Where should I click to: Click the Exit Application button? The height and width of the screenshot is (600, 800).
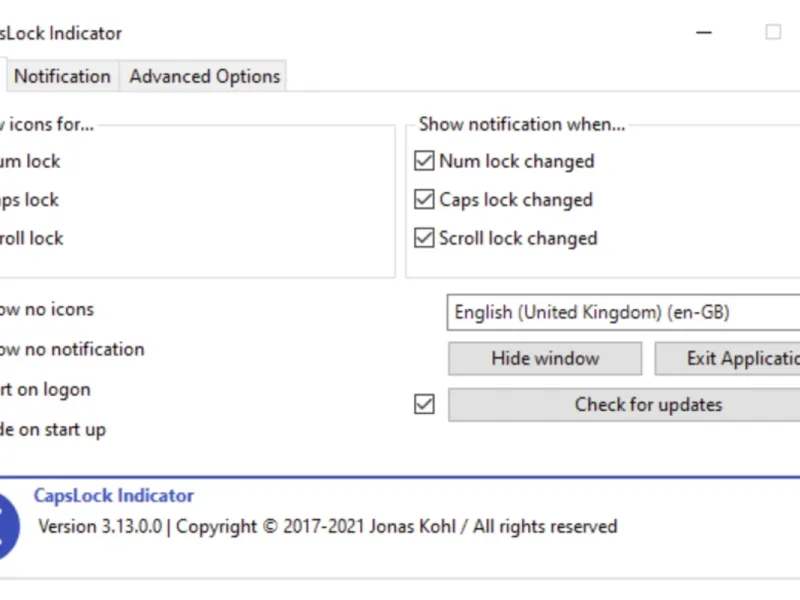coord(728,359)
